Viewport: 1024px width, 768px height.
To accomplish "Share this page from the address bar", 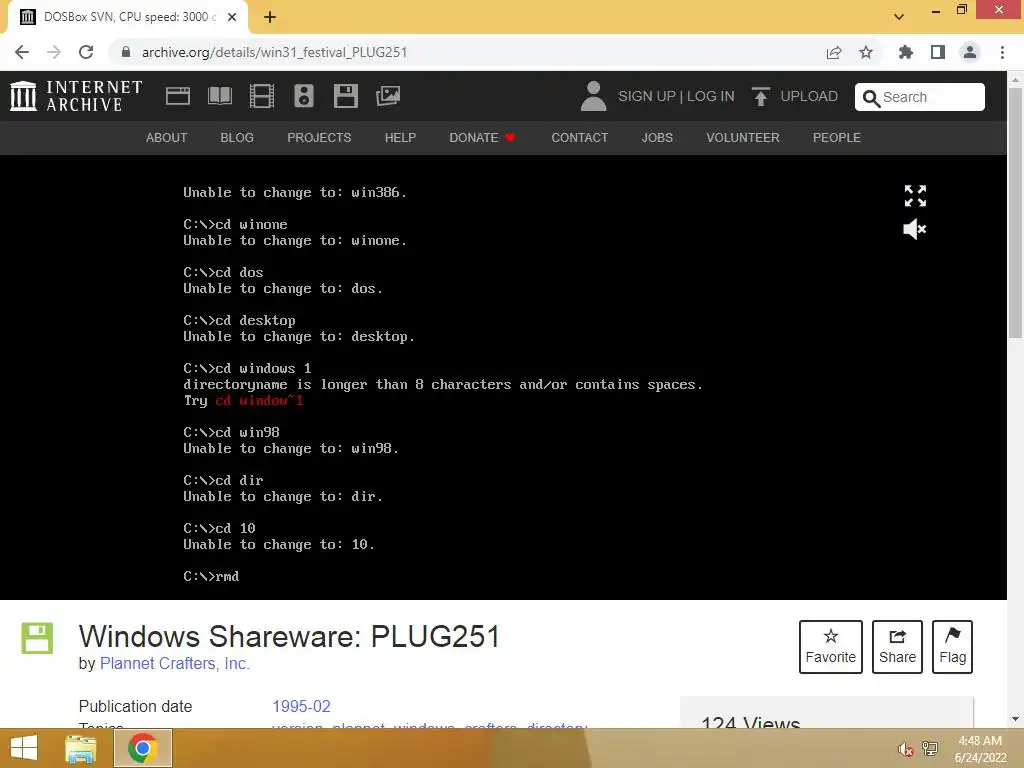I will pyautogui.click(x=834, y=52).
